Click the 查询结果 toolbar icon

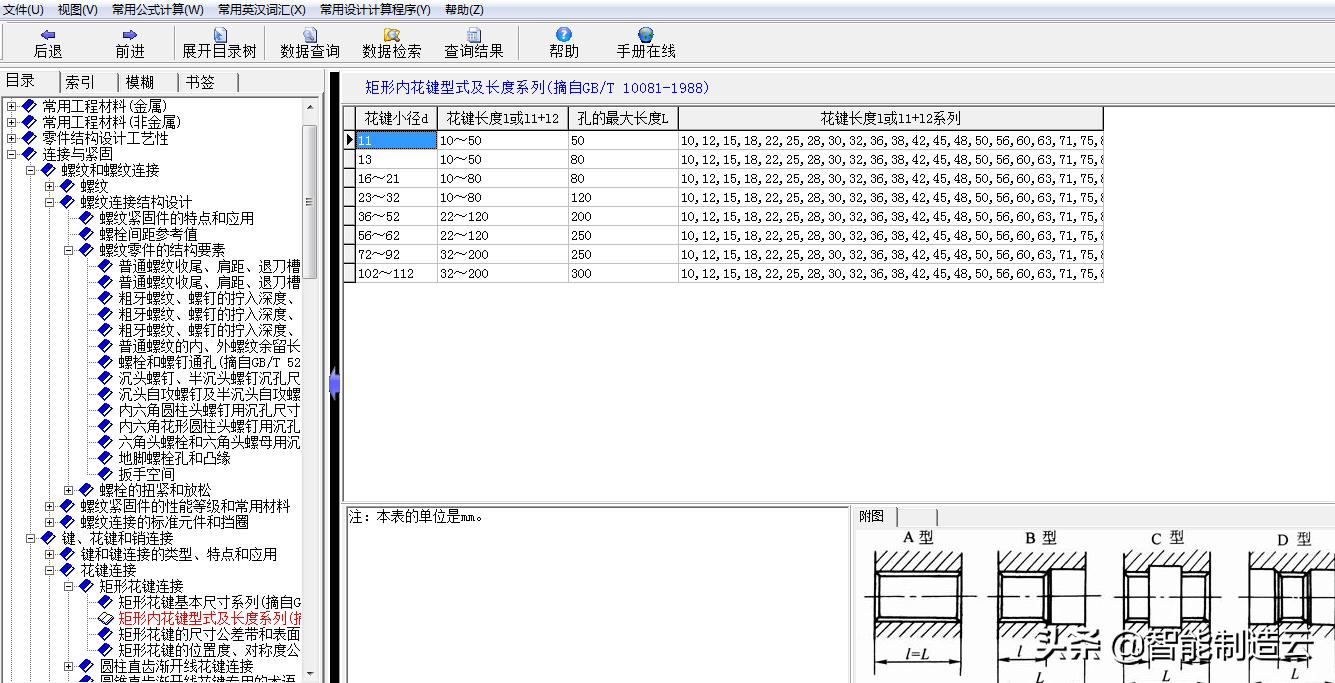pyautogui.click(x=474, y=35)
